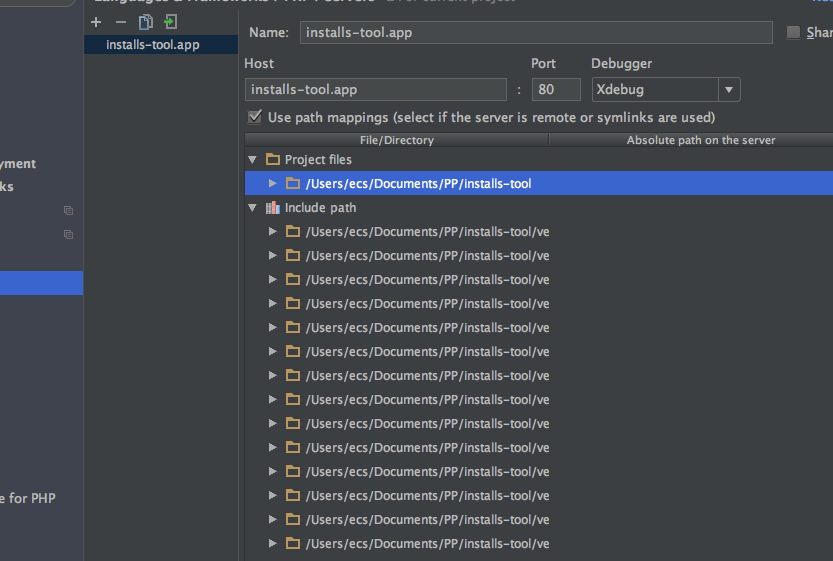833x561 pixels.
Task: Enable the Shared checkbox beside the Name field
Action: pos(794,33)
